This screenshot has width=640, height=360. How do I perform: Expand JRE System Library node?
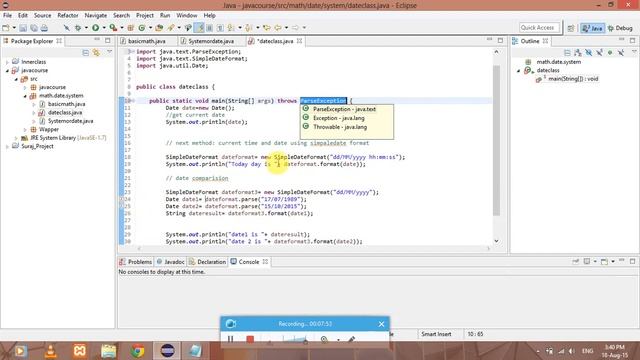point(16,138)
